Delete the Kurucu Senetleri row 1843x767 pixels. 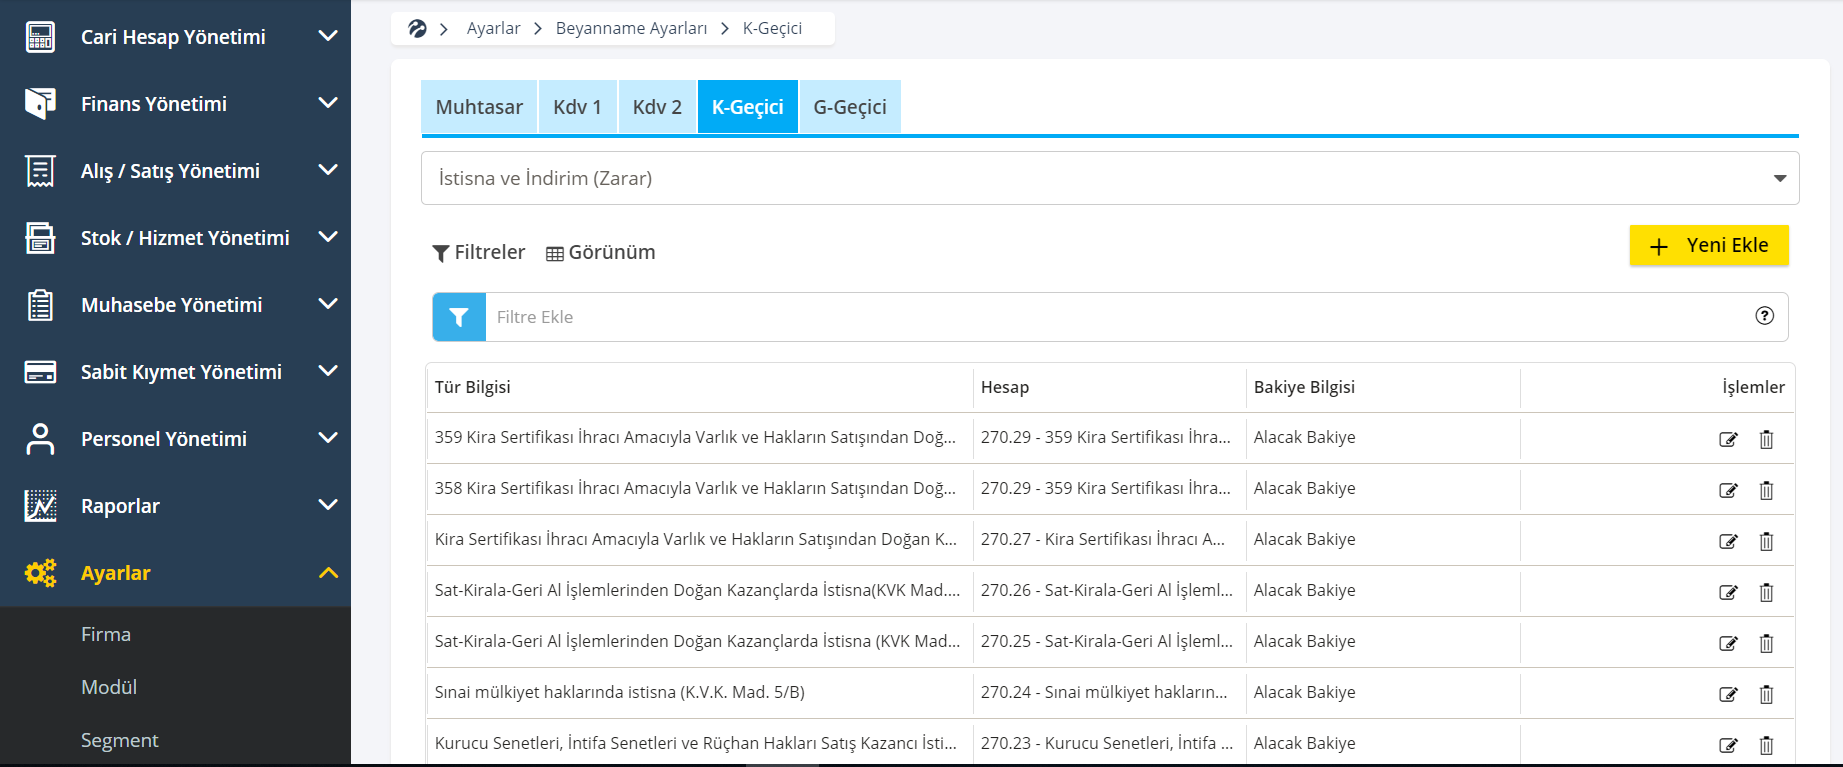pos(1767,745)
